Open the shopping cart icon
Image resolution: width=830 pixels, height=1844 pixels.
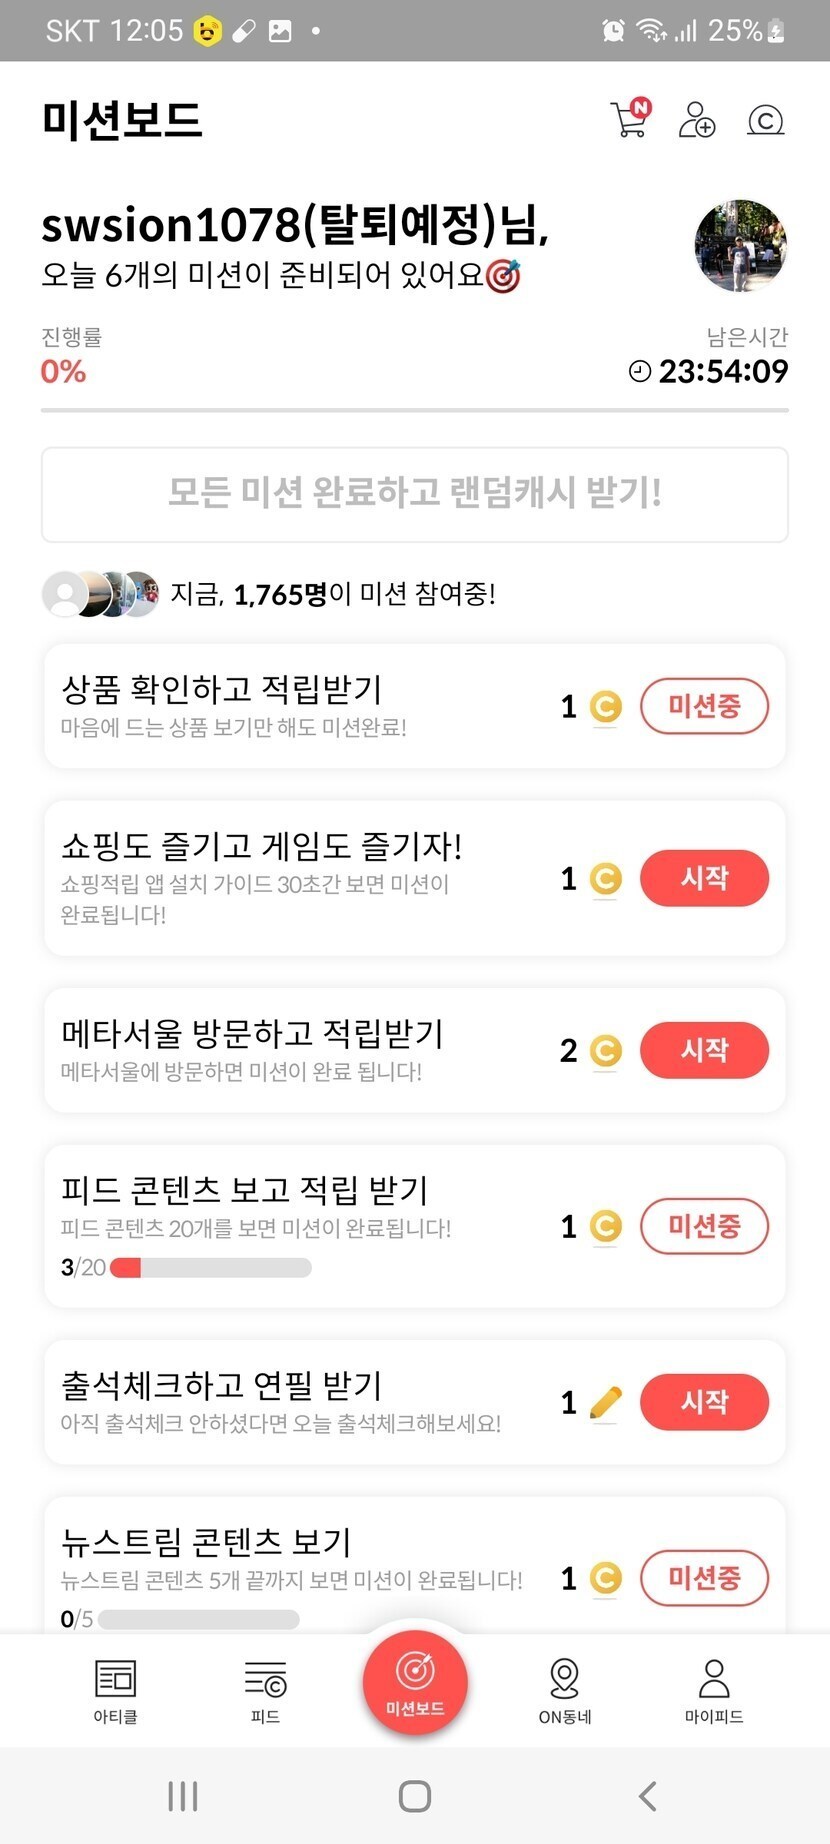629,119
